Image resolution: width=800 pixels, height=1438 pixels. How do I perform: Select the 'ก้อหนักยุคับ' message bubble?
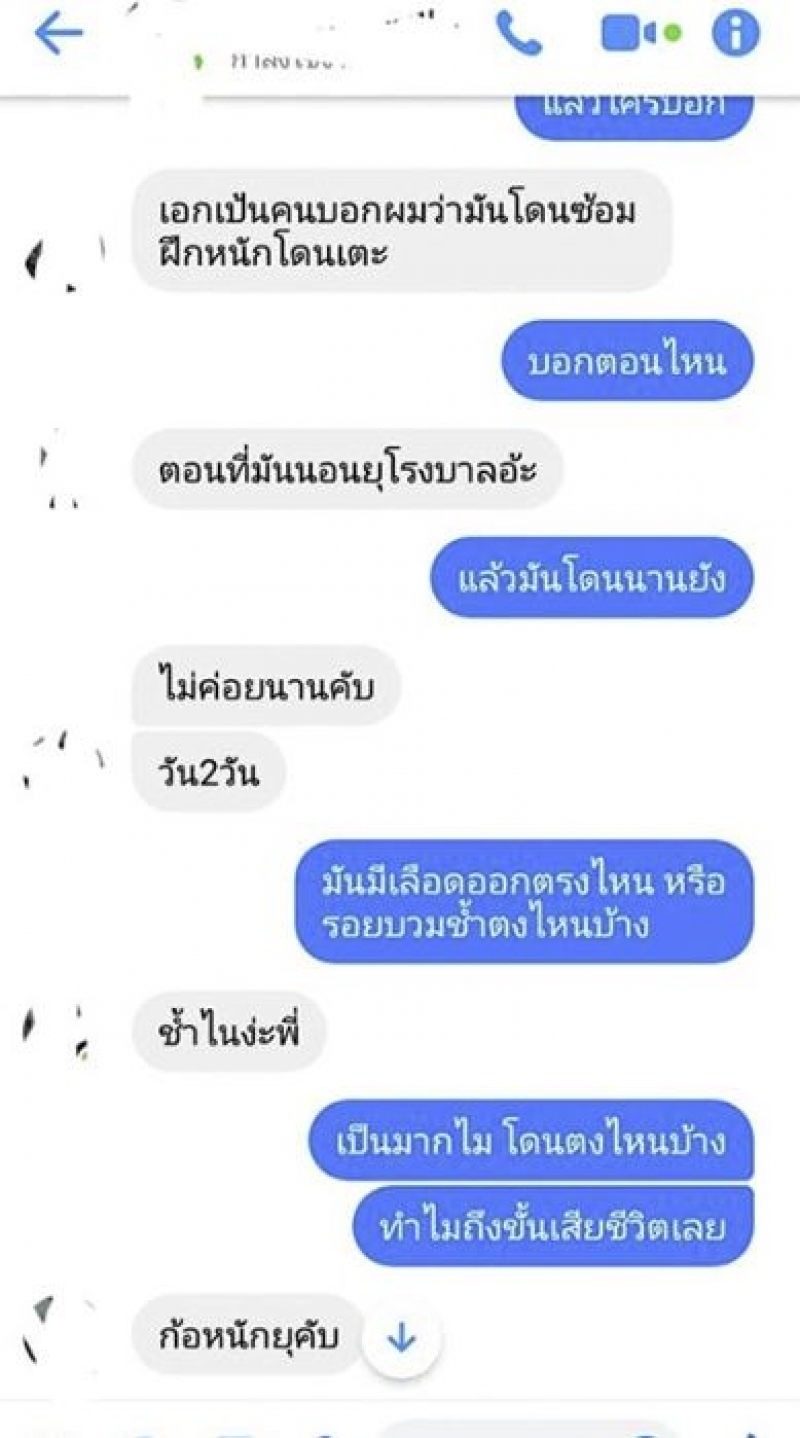249,1334
